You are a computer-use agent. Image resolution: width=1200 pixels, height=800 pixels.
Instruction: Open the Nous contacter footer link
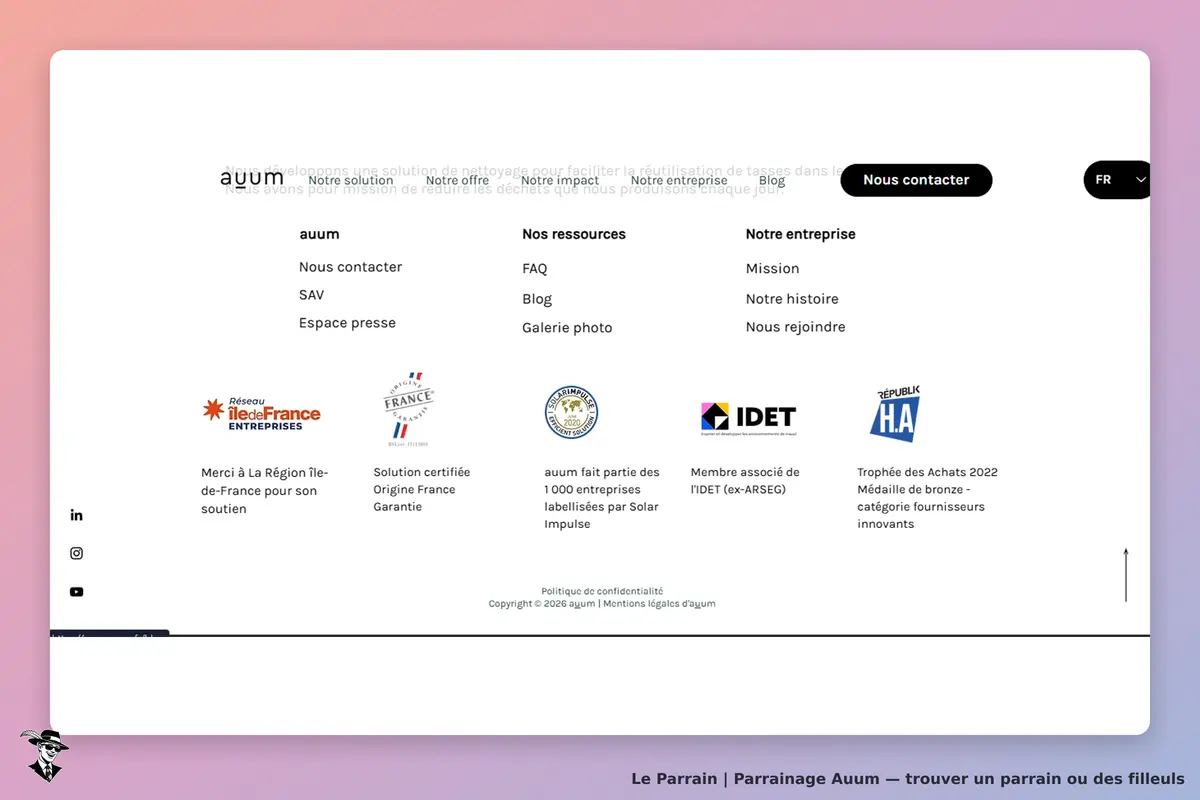coord(350,267)
